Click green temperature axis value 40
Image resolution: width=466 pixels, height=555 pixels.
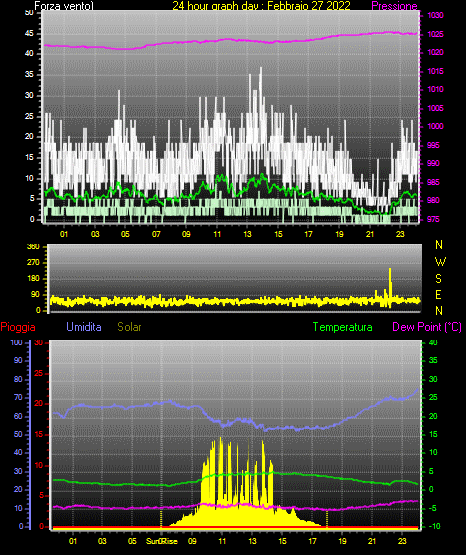point(433,343)
